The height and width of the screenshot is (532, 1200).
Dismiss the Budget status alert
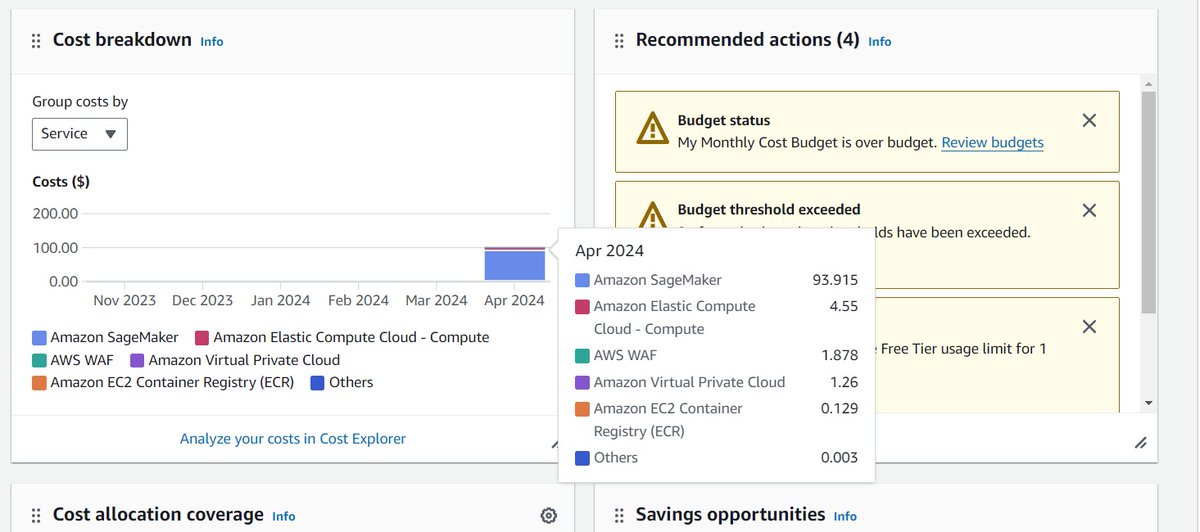tap(1089, 120)
